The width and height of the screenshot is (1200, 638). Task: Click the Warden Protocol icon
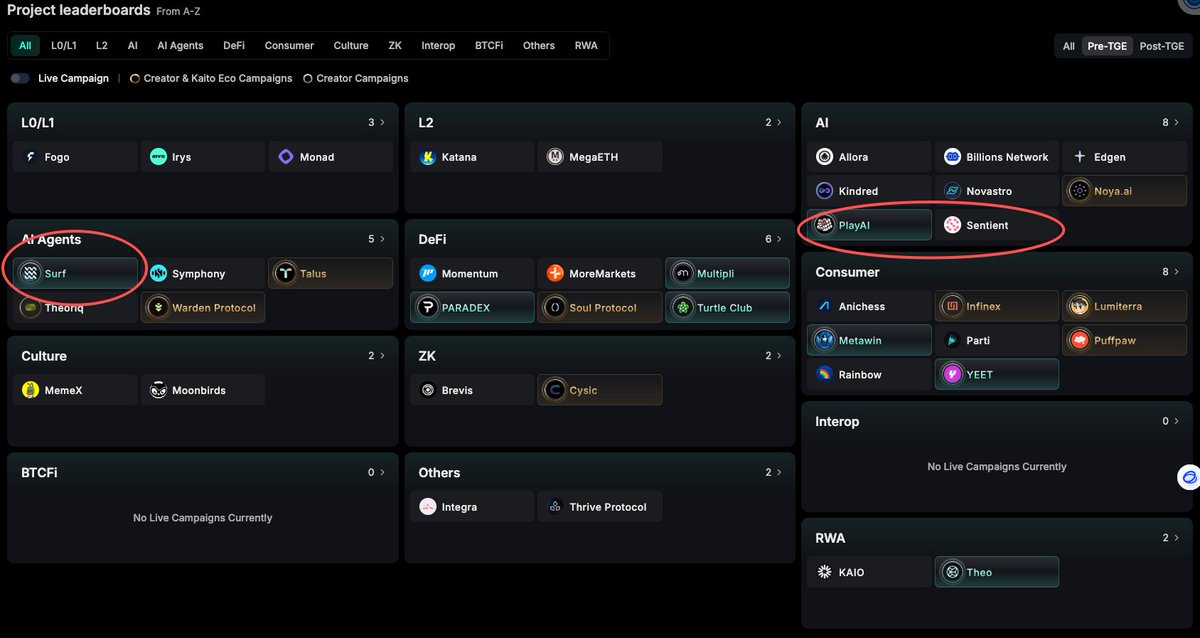pyautogui.click(x=158, y=308)
